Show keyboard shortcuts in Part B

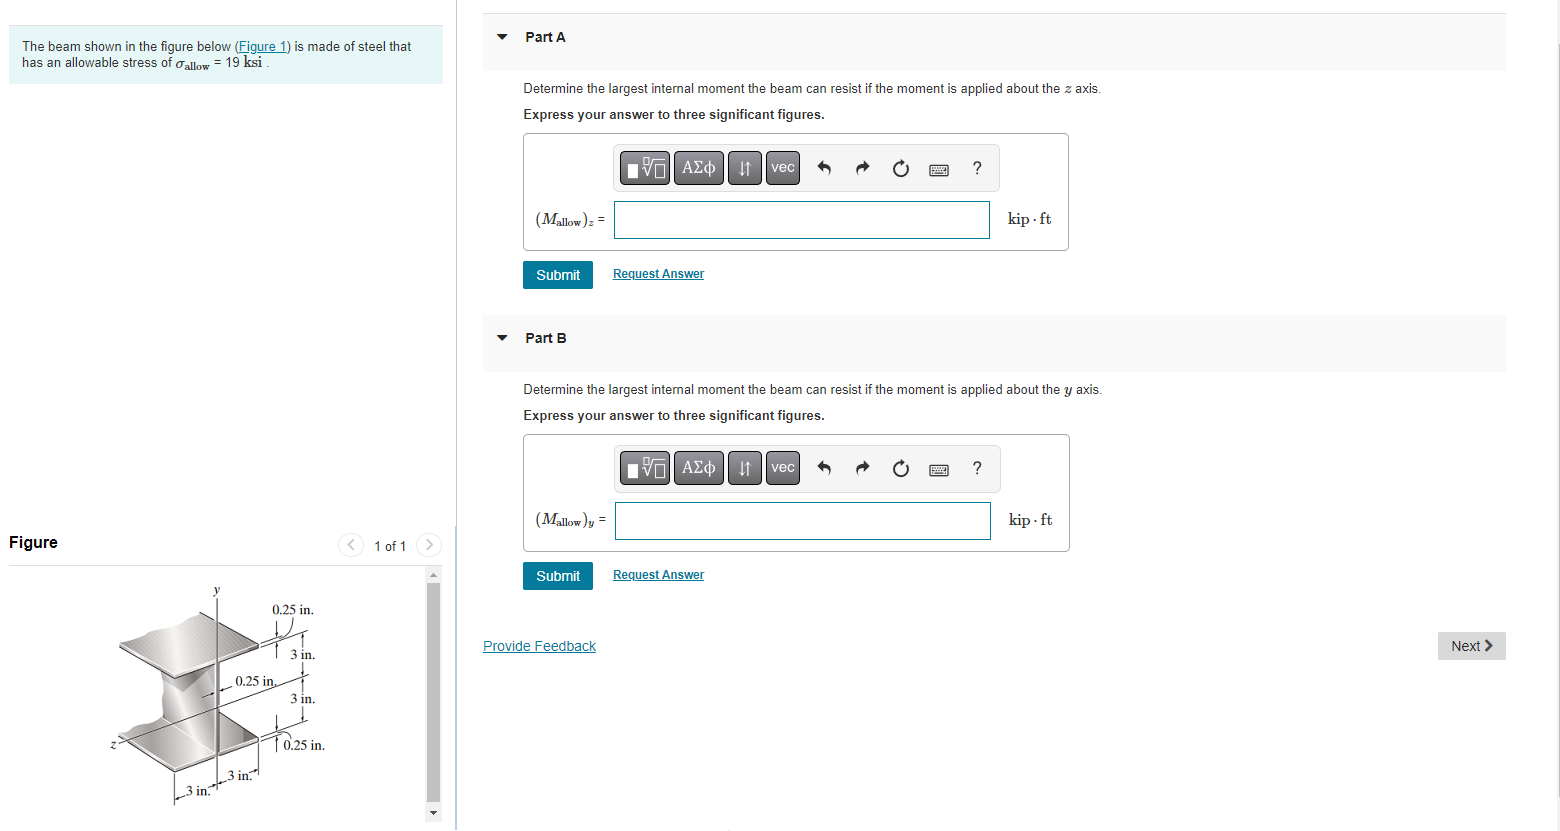(939, 470)
